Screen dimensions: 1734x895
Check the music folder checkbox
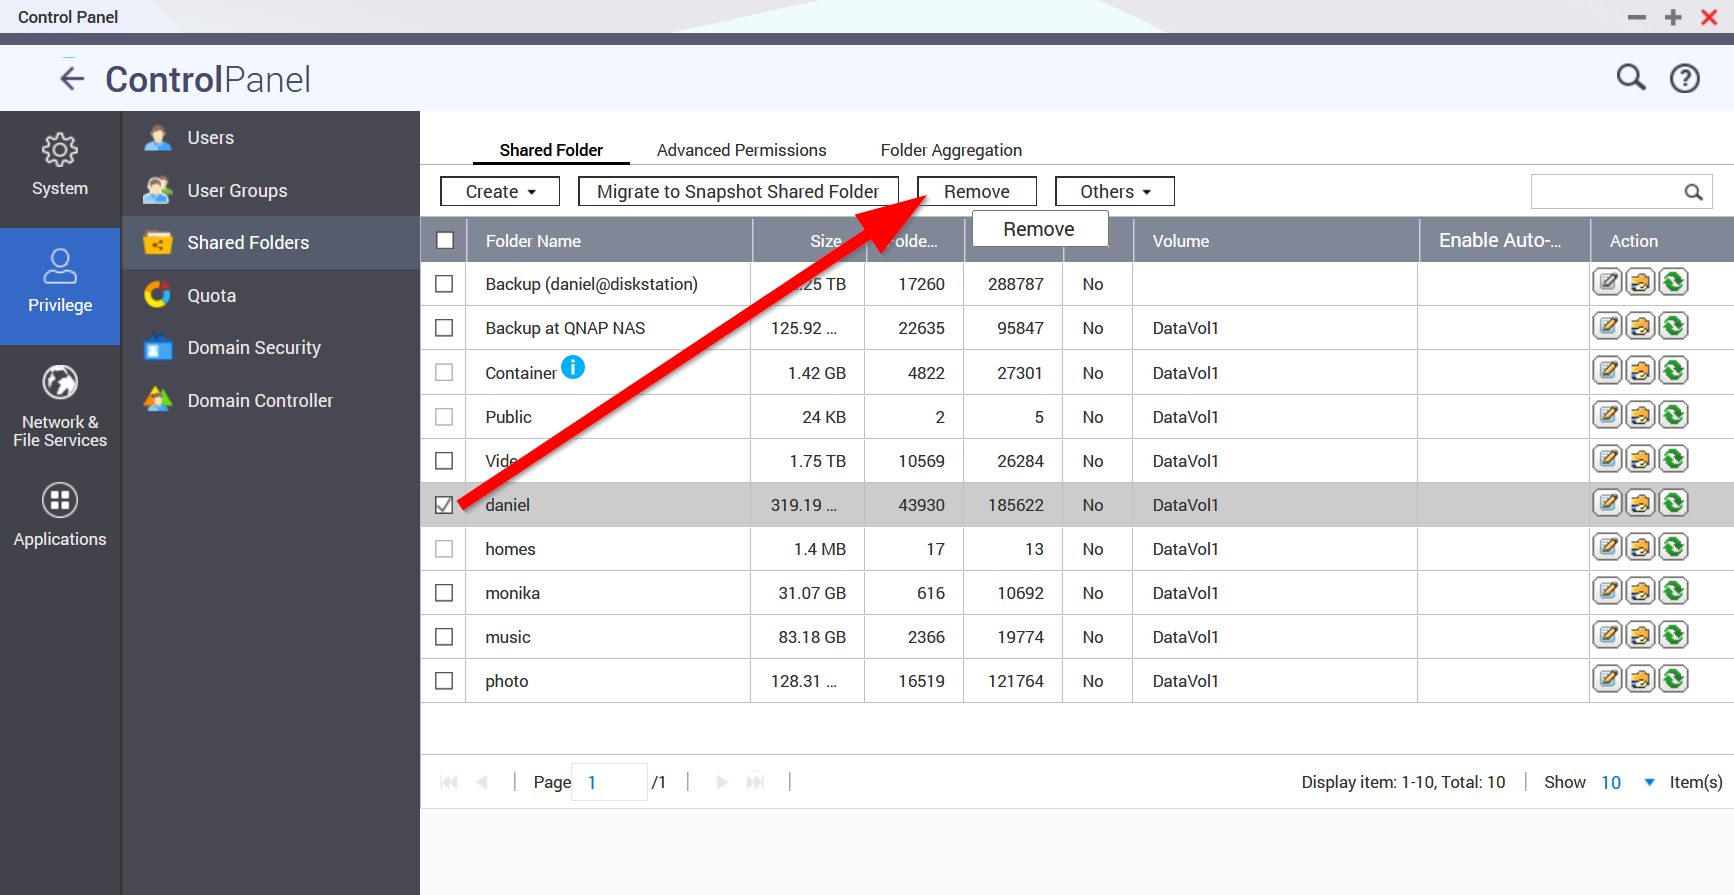[x=444, y=637]
